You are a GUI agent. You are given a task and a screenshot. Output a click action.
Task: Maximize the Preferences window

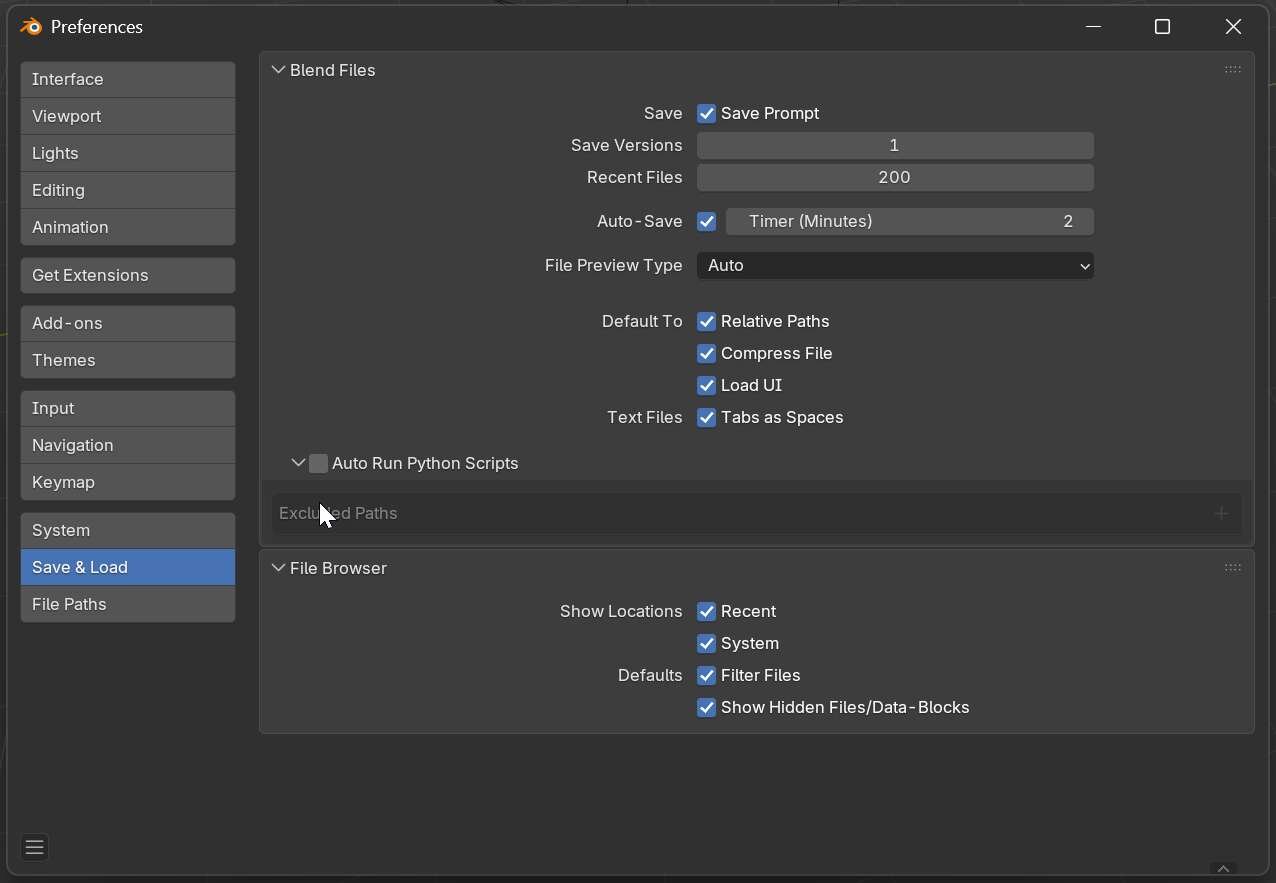[x=1162, y=27]
